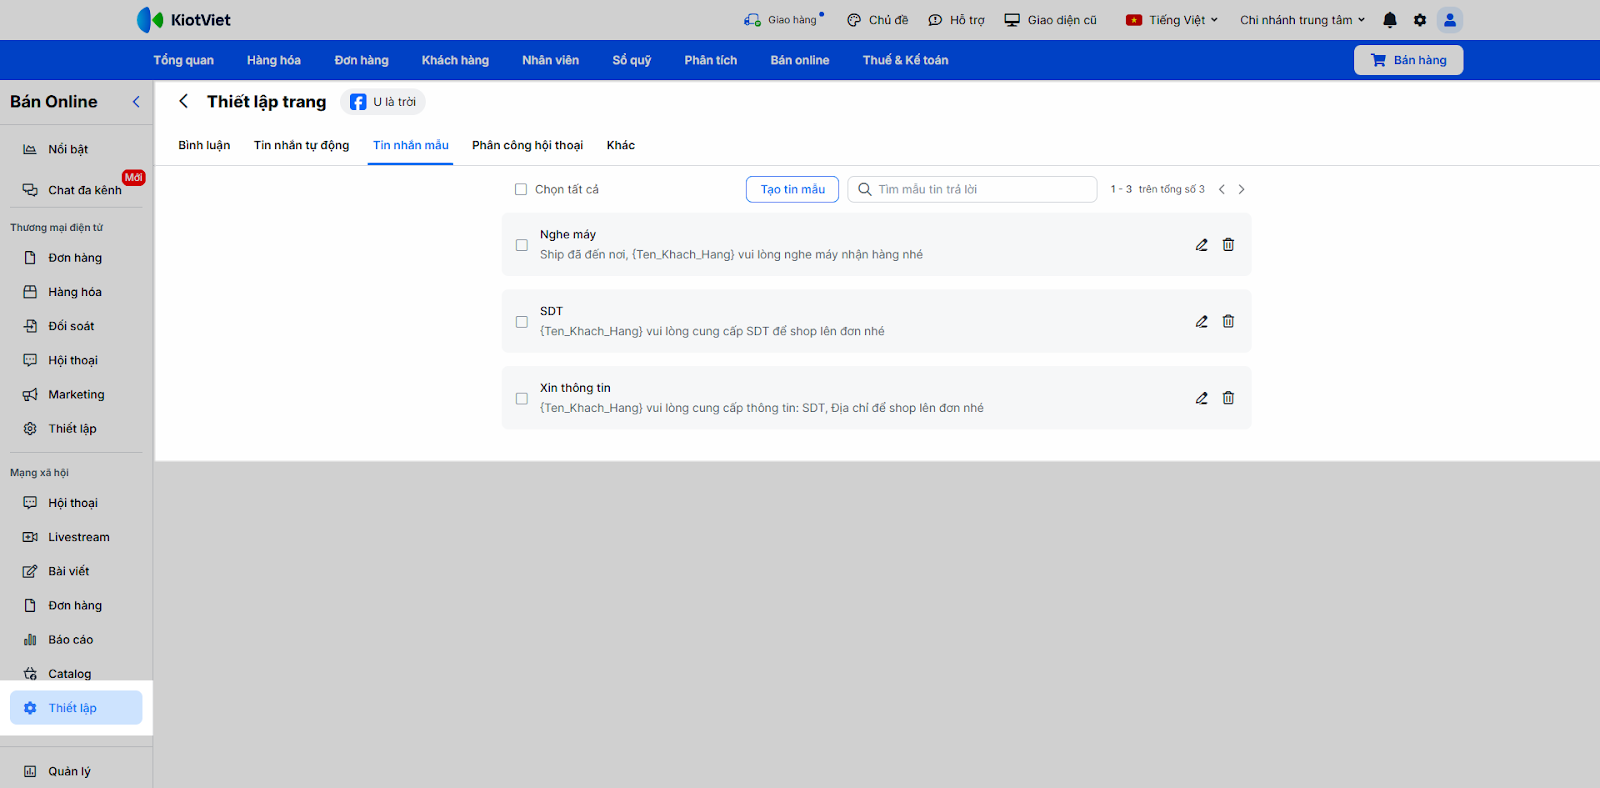The image size is (1600, 788).
Task: Open the Chi nhánh trung tâm dropdown
Action: pyautogui.click(x=1303, y=20)
